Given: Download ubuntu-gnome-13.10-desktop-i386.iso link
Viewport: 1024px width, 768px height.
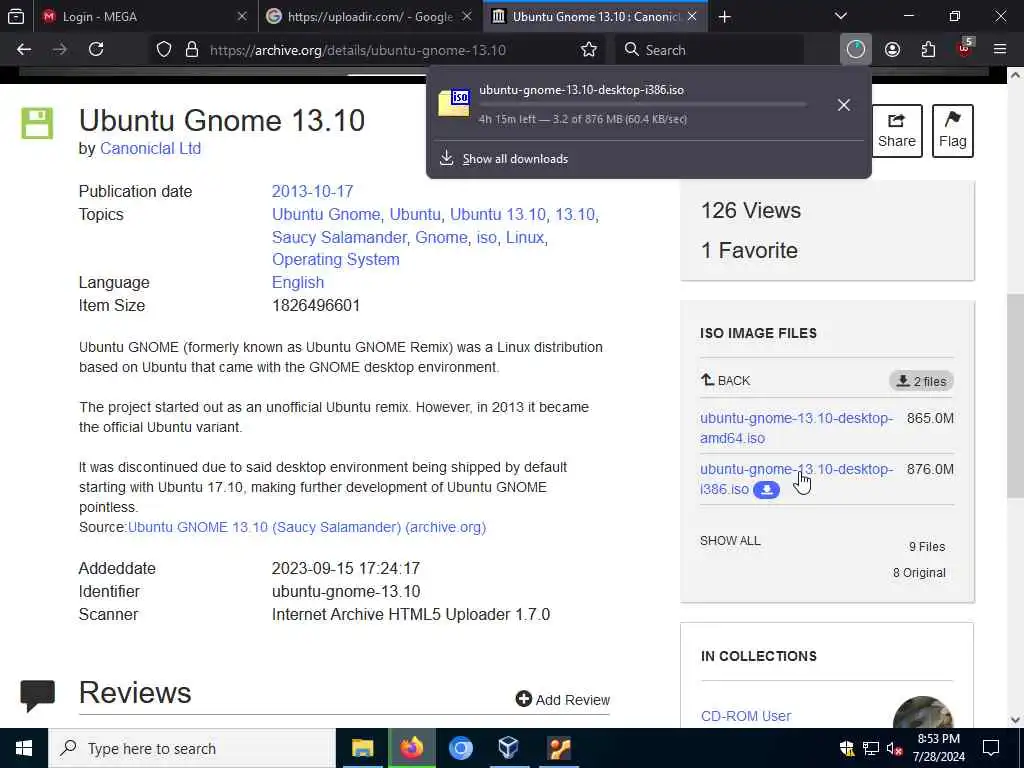Looking at the screenshot, I should pos(796,479).
